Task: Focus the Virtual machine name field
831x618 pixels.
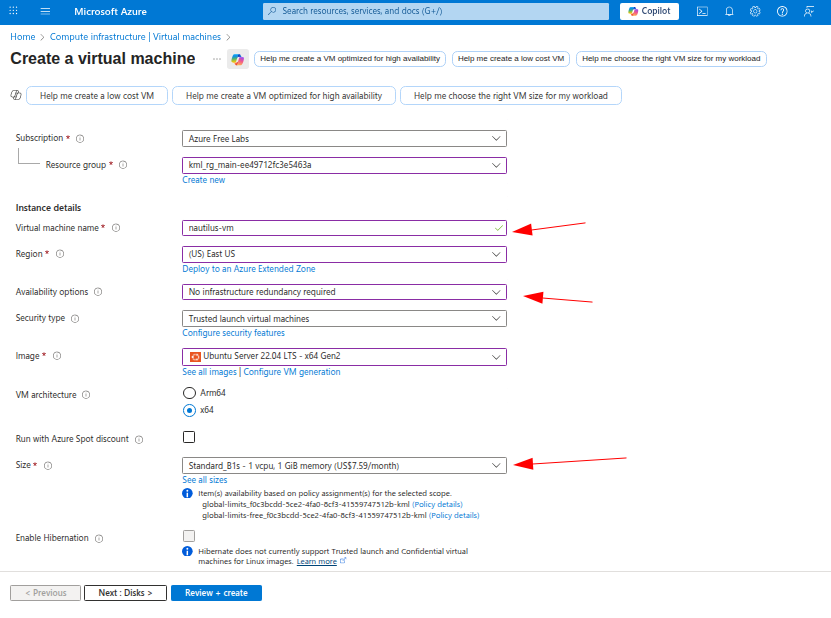Action: click(x=344, y=228)
